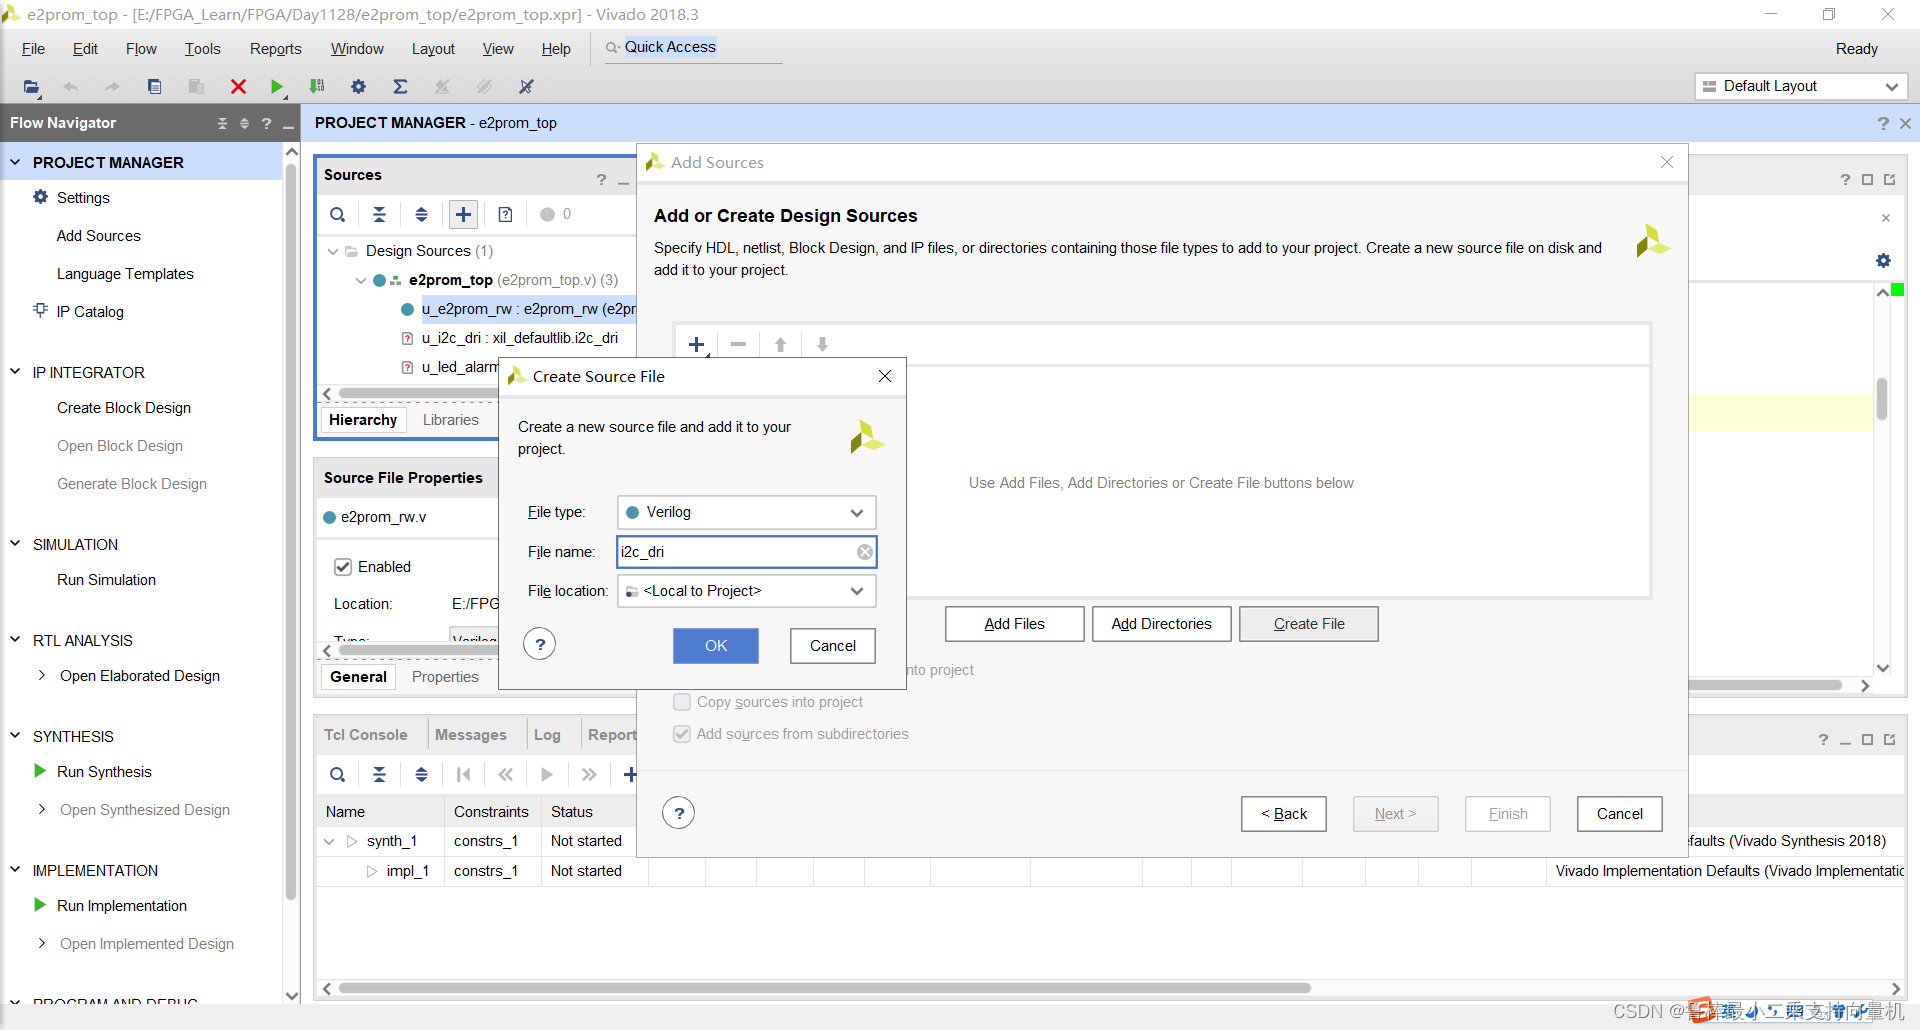1920x1030 pixels.
Task: Open the File location dropdown
Action: [747, 591]
